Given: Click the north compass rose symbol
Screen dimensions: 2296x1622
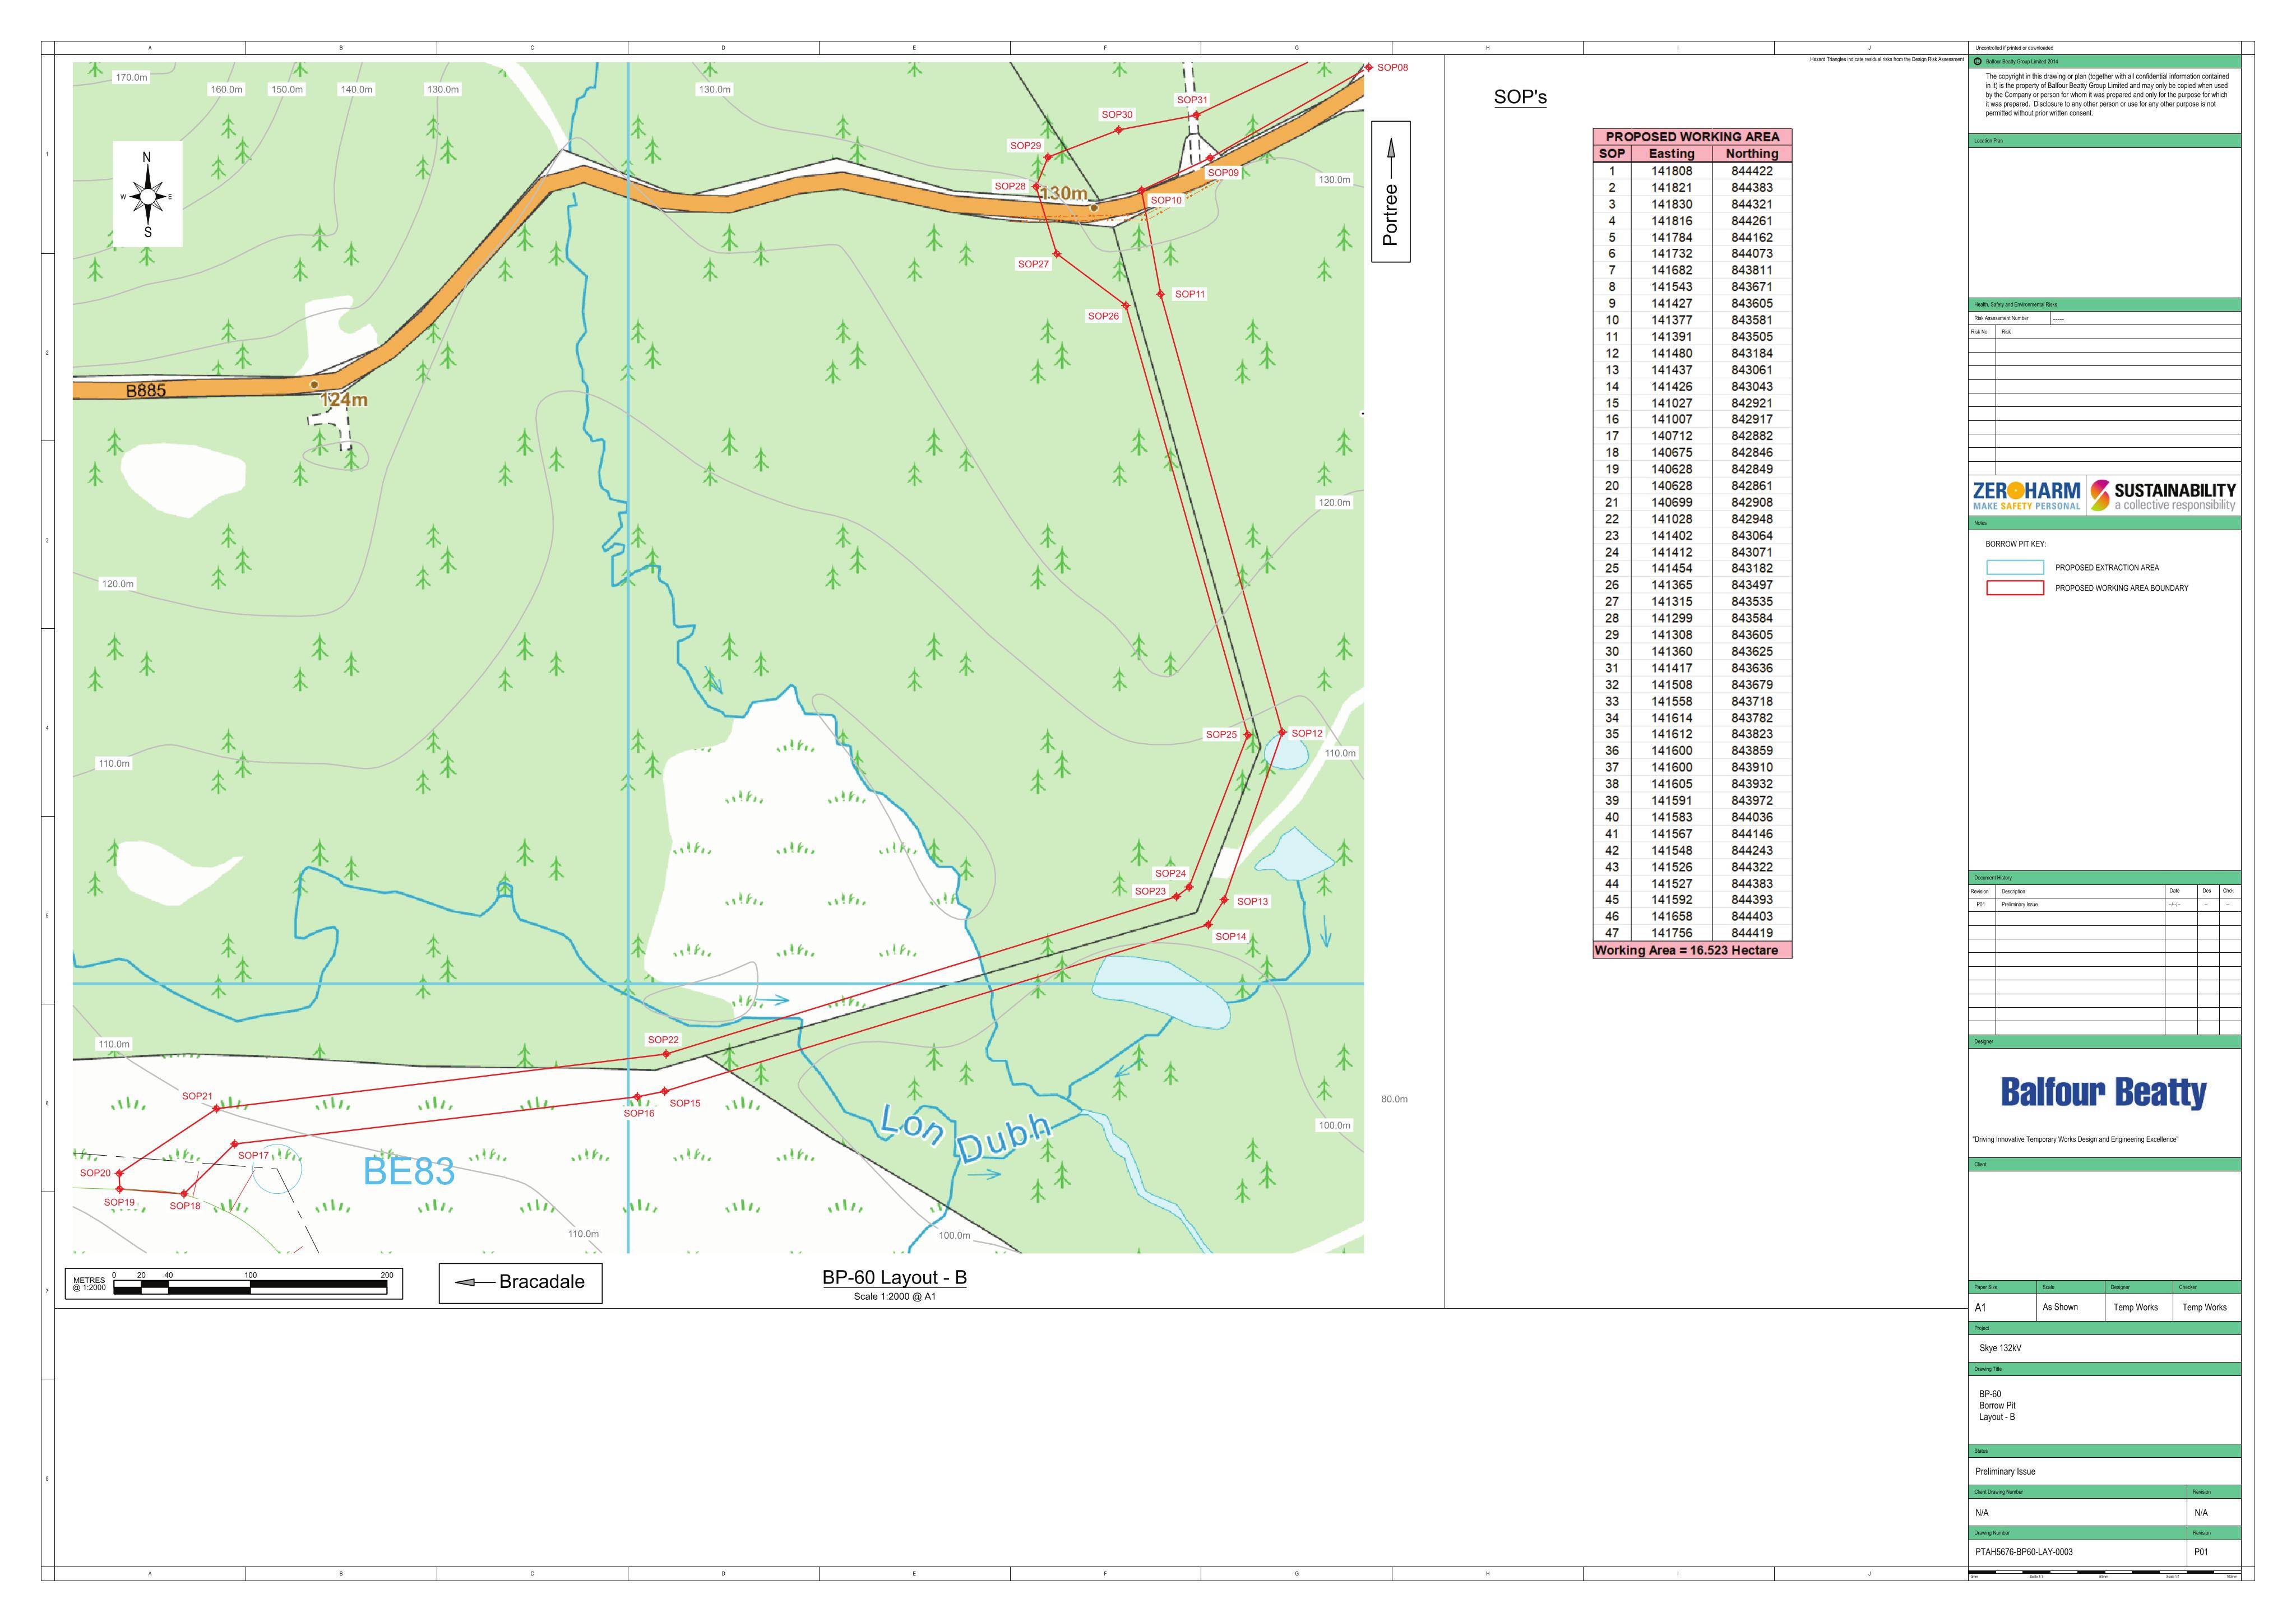Looking at the screenshot, I should [x=148, y=195].
